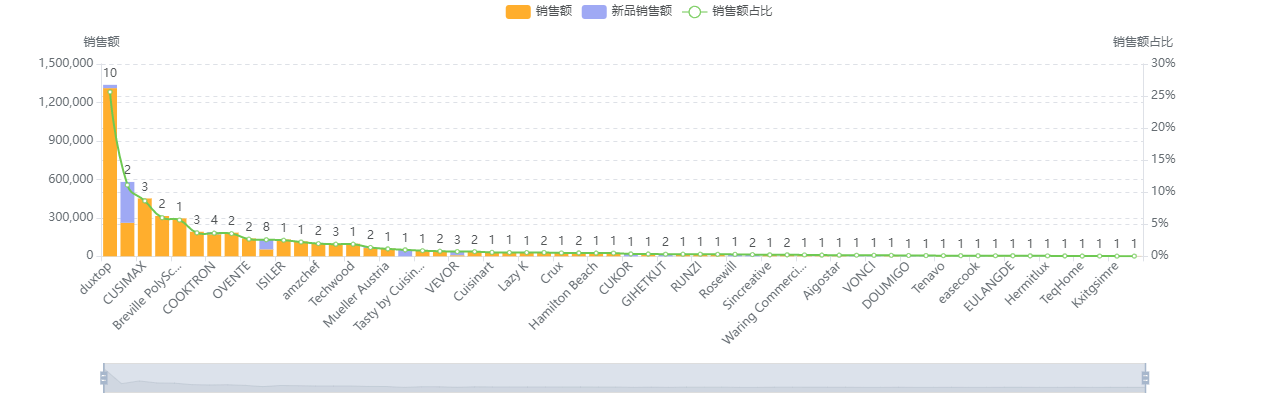Click the duxtop brand axis label
Screen dimensions: 1278x400
[x=98, y=278]
